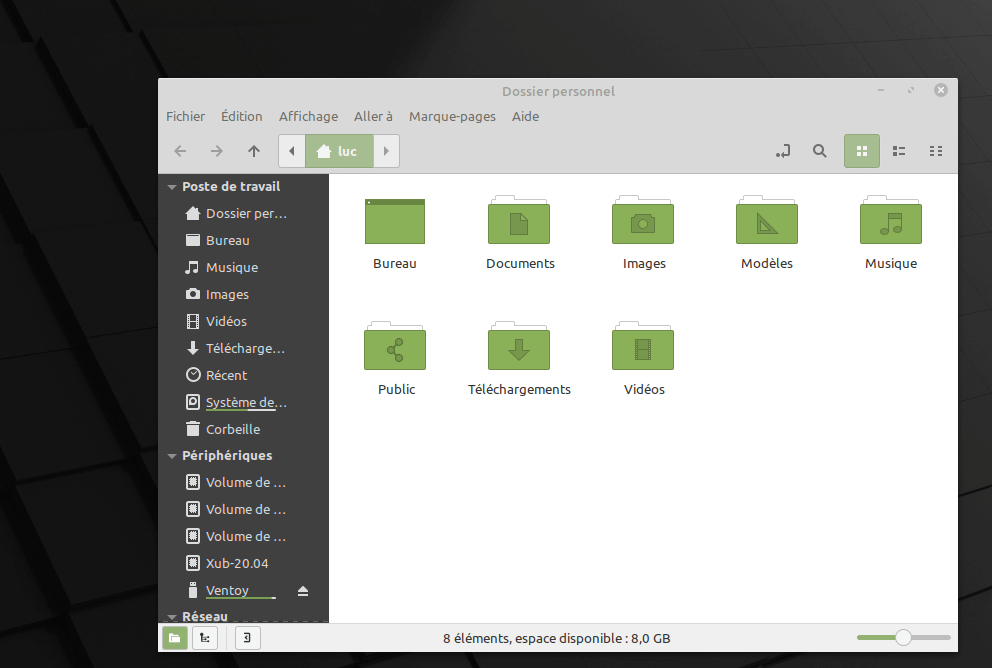Open the Images folder with camera icon
992x668 pixels.
coord(643,225)
